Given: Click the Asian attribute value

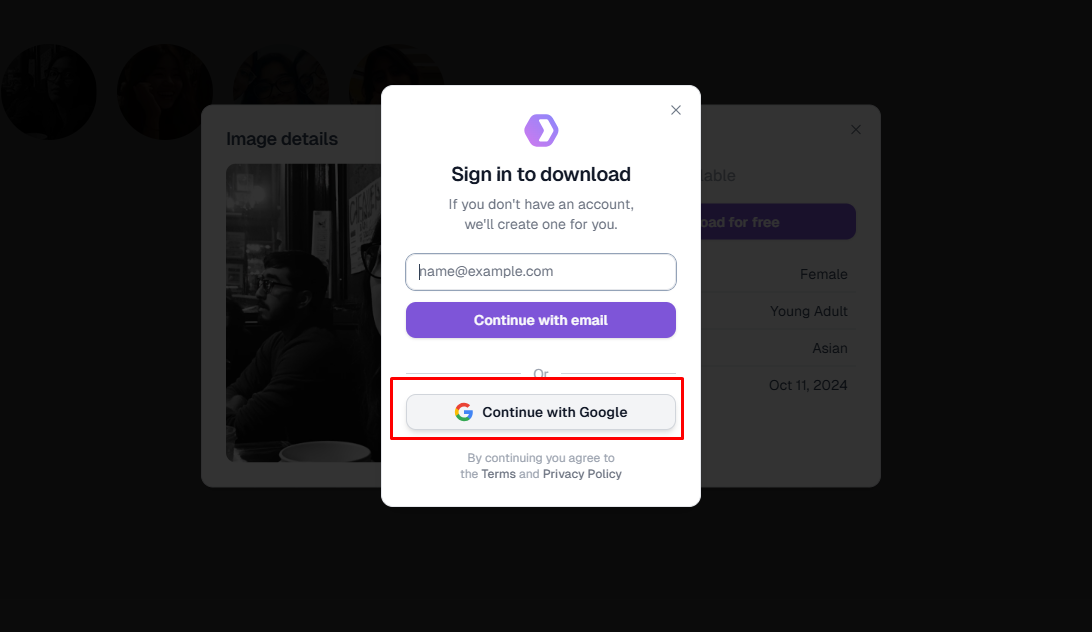Looking at the screenshot, I should coord(829,348).
